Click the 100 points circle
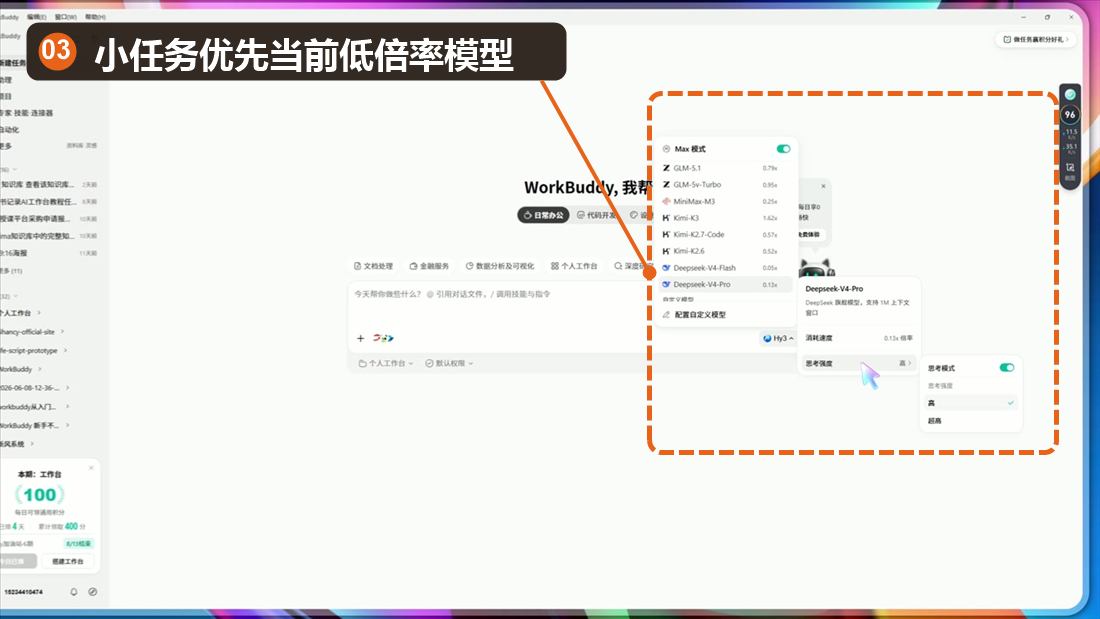This screenshot has width=1100, height=619. point(40,495)
